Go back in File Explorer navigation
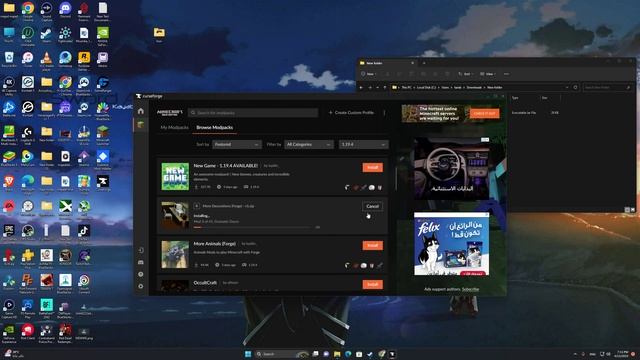Screen dimensions: 640x360 tap(361, 87)
